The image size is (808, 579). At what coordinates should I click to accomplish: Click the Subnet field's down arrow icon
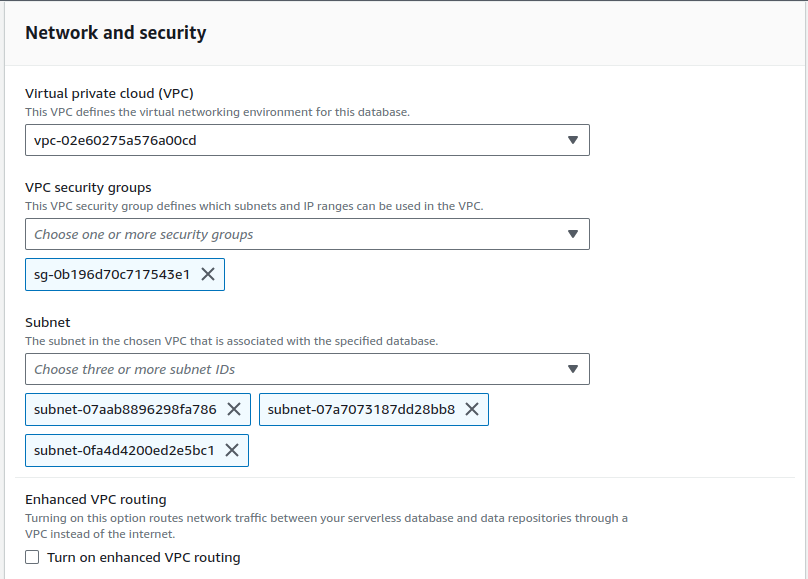point(573,369)
